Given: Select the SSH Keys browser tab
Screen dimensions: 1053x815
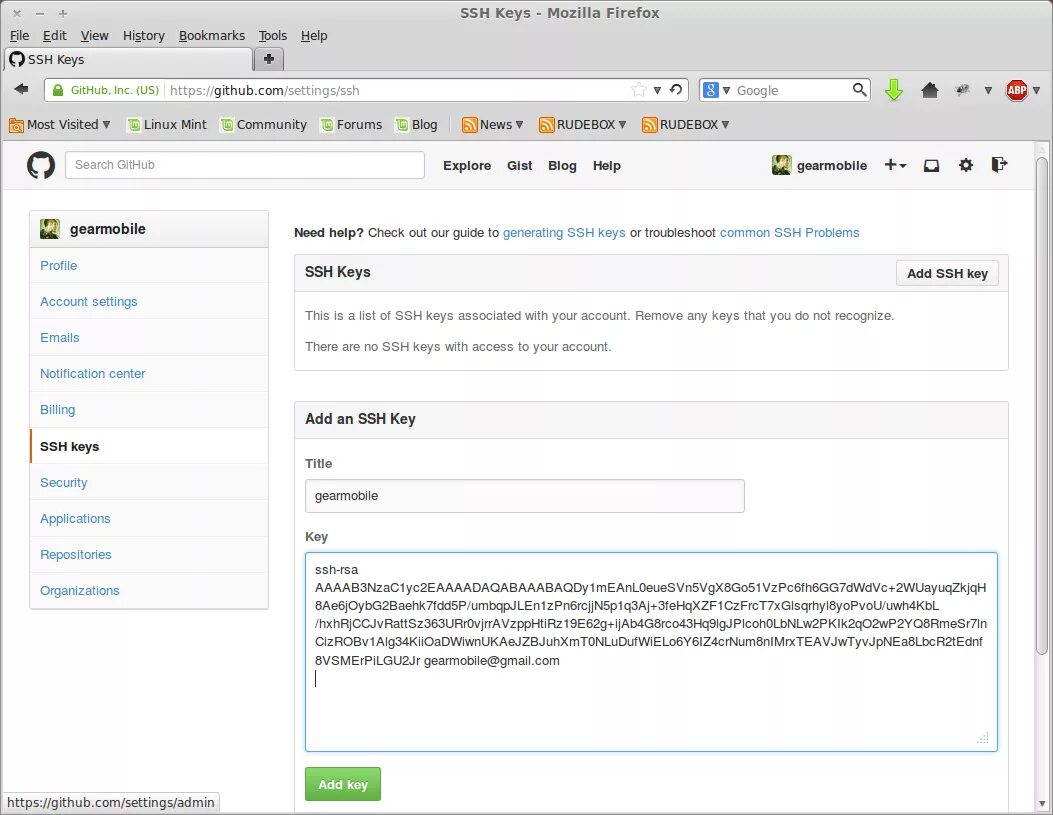Looking at the screenshot, I should (x=129, y=59).
